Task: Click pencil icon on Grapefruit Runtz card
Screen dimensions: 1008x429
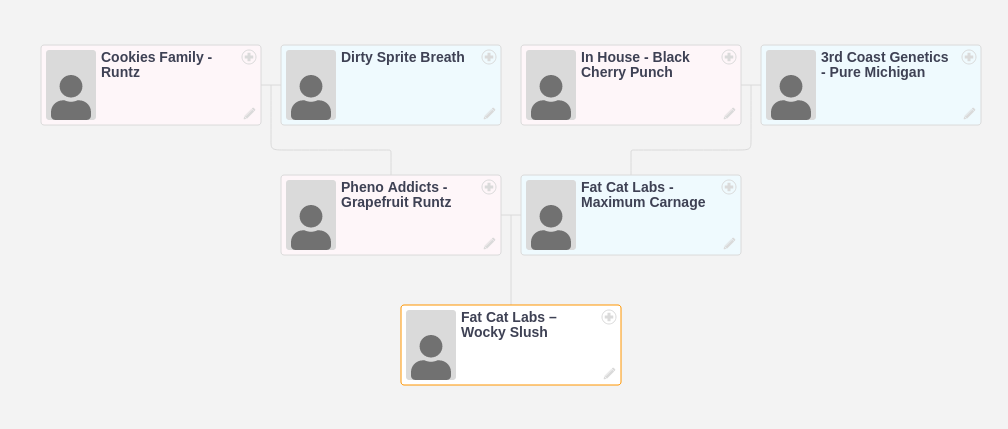Action: click(x=489, y=244)
